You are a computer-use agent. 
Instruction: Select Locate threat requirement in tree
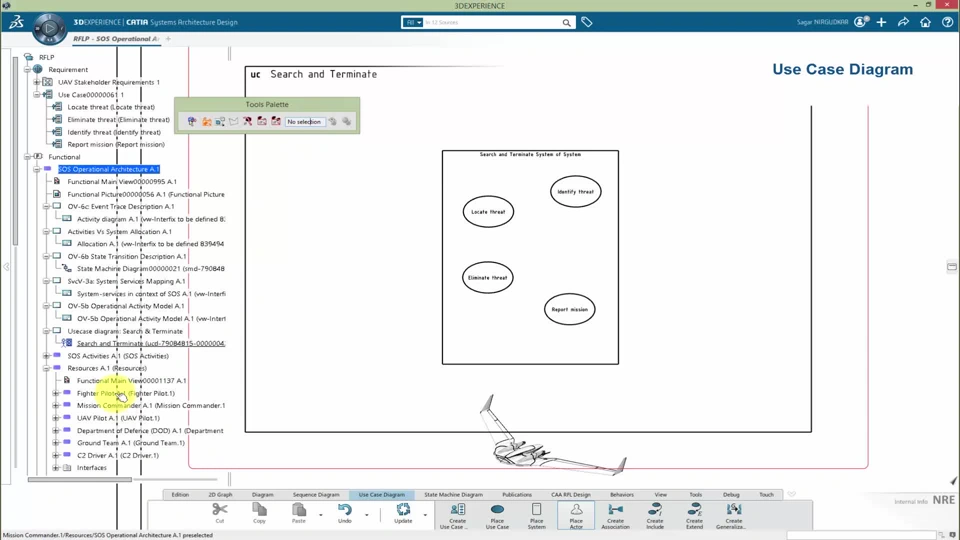[x=111, y=107]
